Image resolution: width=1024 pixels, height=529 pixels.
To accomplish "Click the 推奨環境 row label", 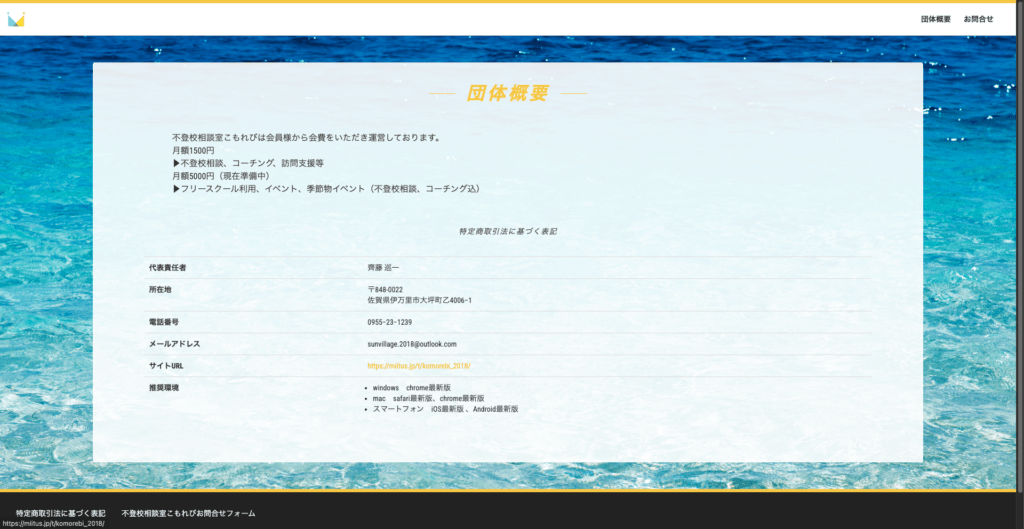I will (163, 387).
